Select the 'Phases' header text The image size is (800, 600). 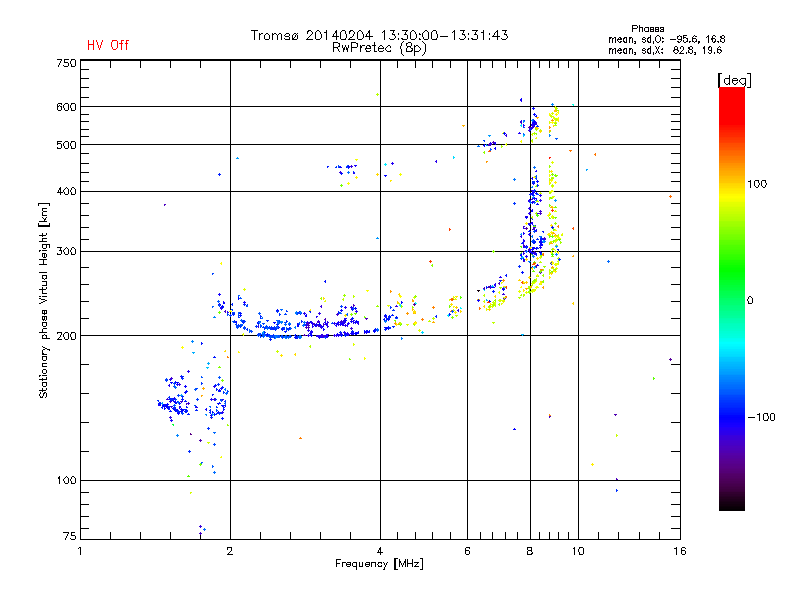point(647,29)
